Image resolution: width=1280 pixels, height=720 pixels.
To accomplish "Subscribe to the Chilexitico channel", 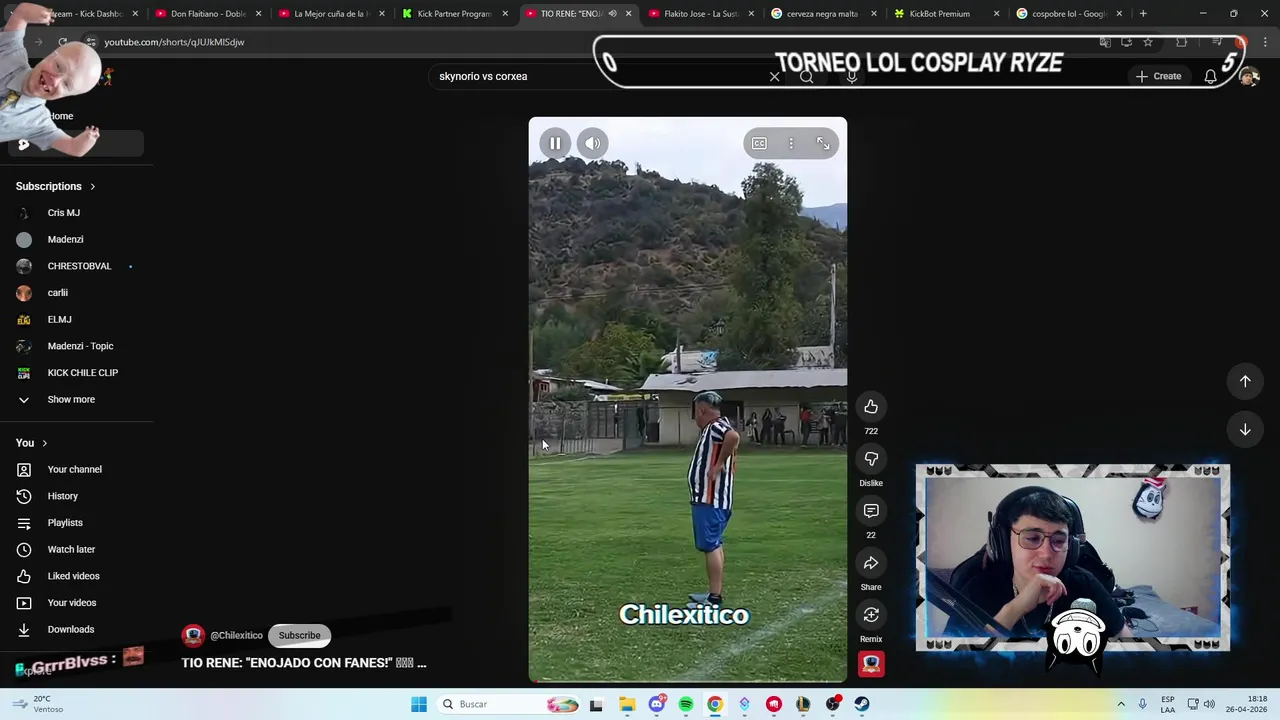I will click(299, 635).
